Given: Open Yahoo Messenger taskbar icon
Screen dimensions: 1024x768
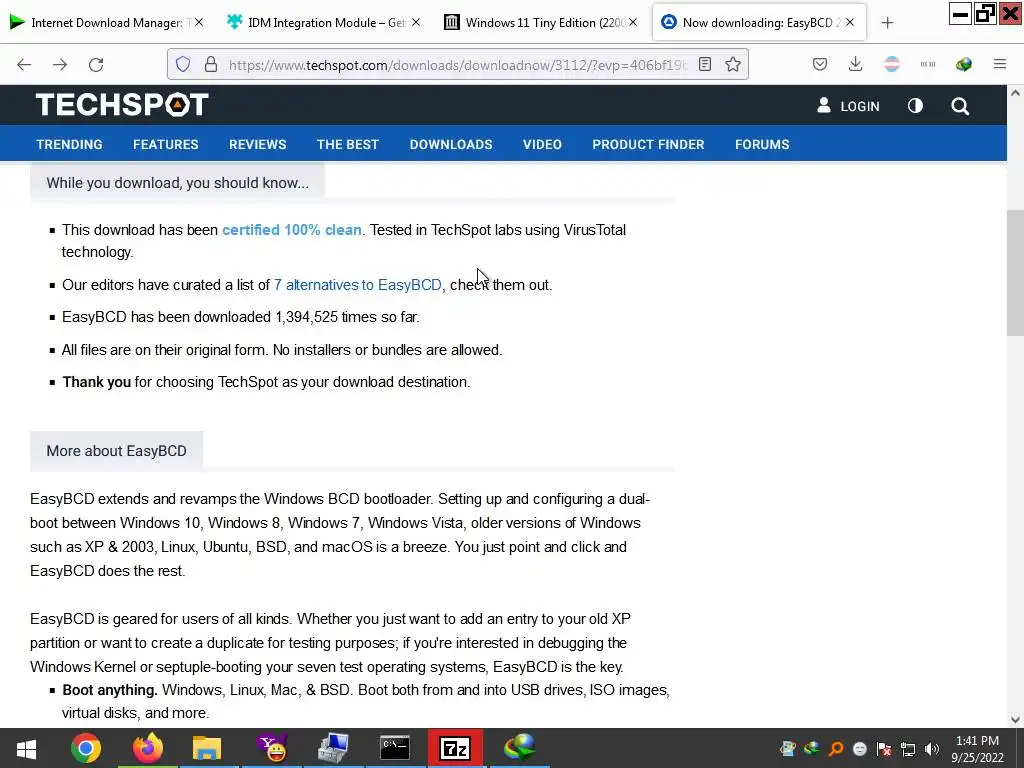Looking at the screenshot, I should click(x=272, y=748).
